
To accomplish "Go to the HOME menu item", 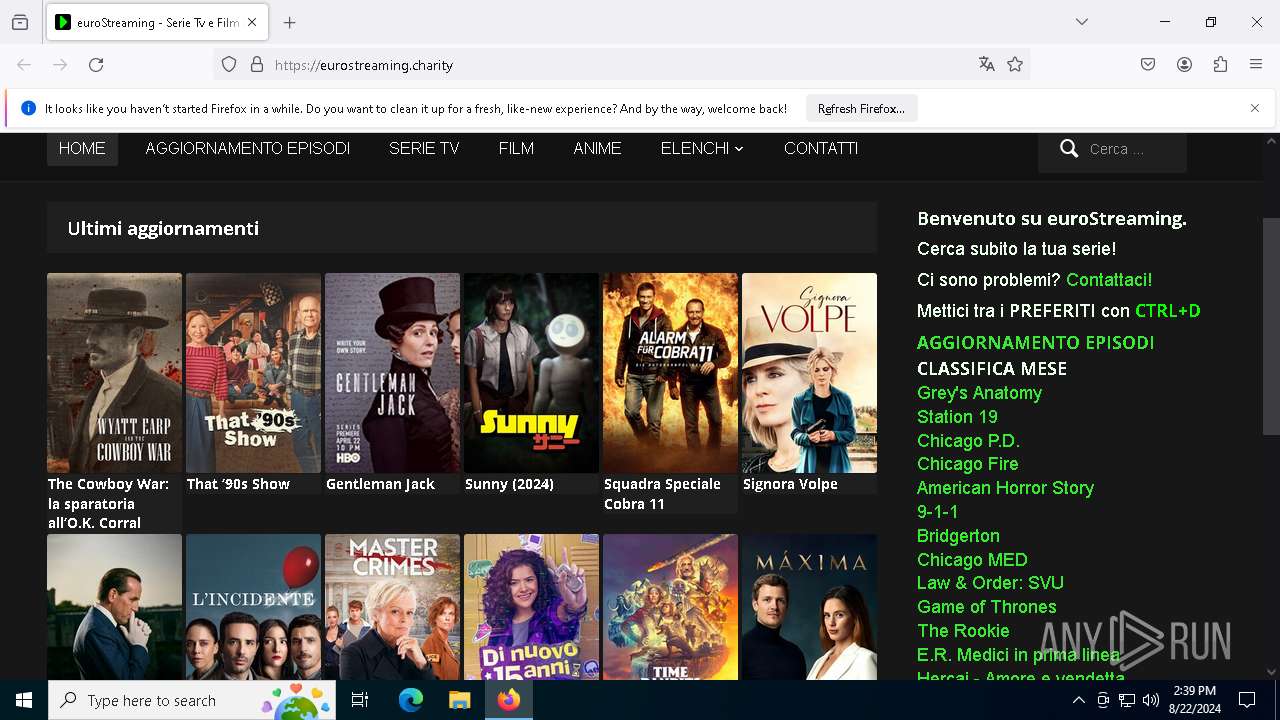I will pos(82,148).
